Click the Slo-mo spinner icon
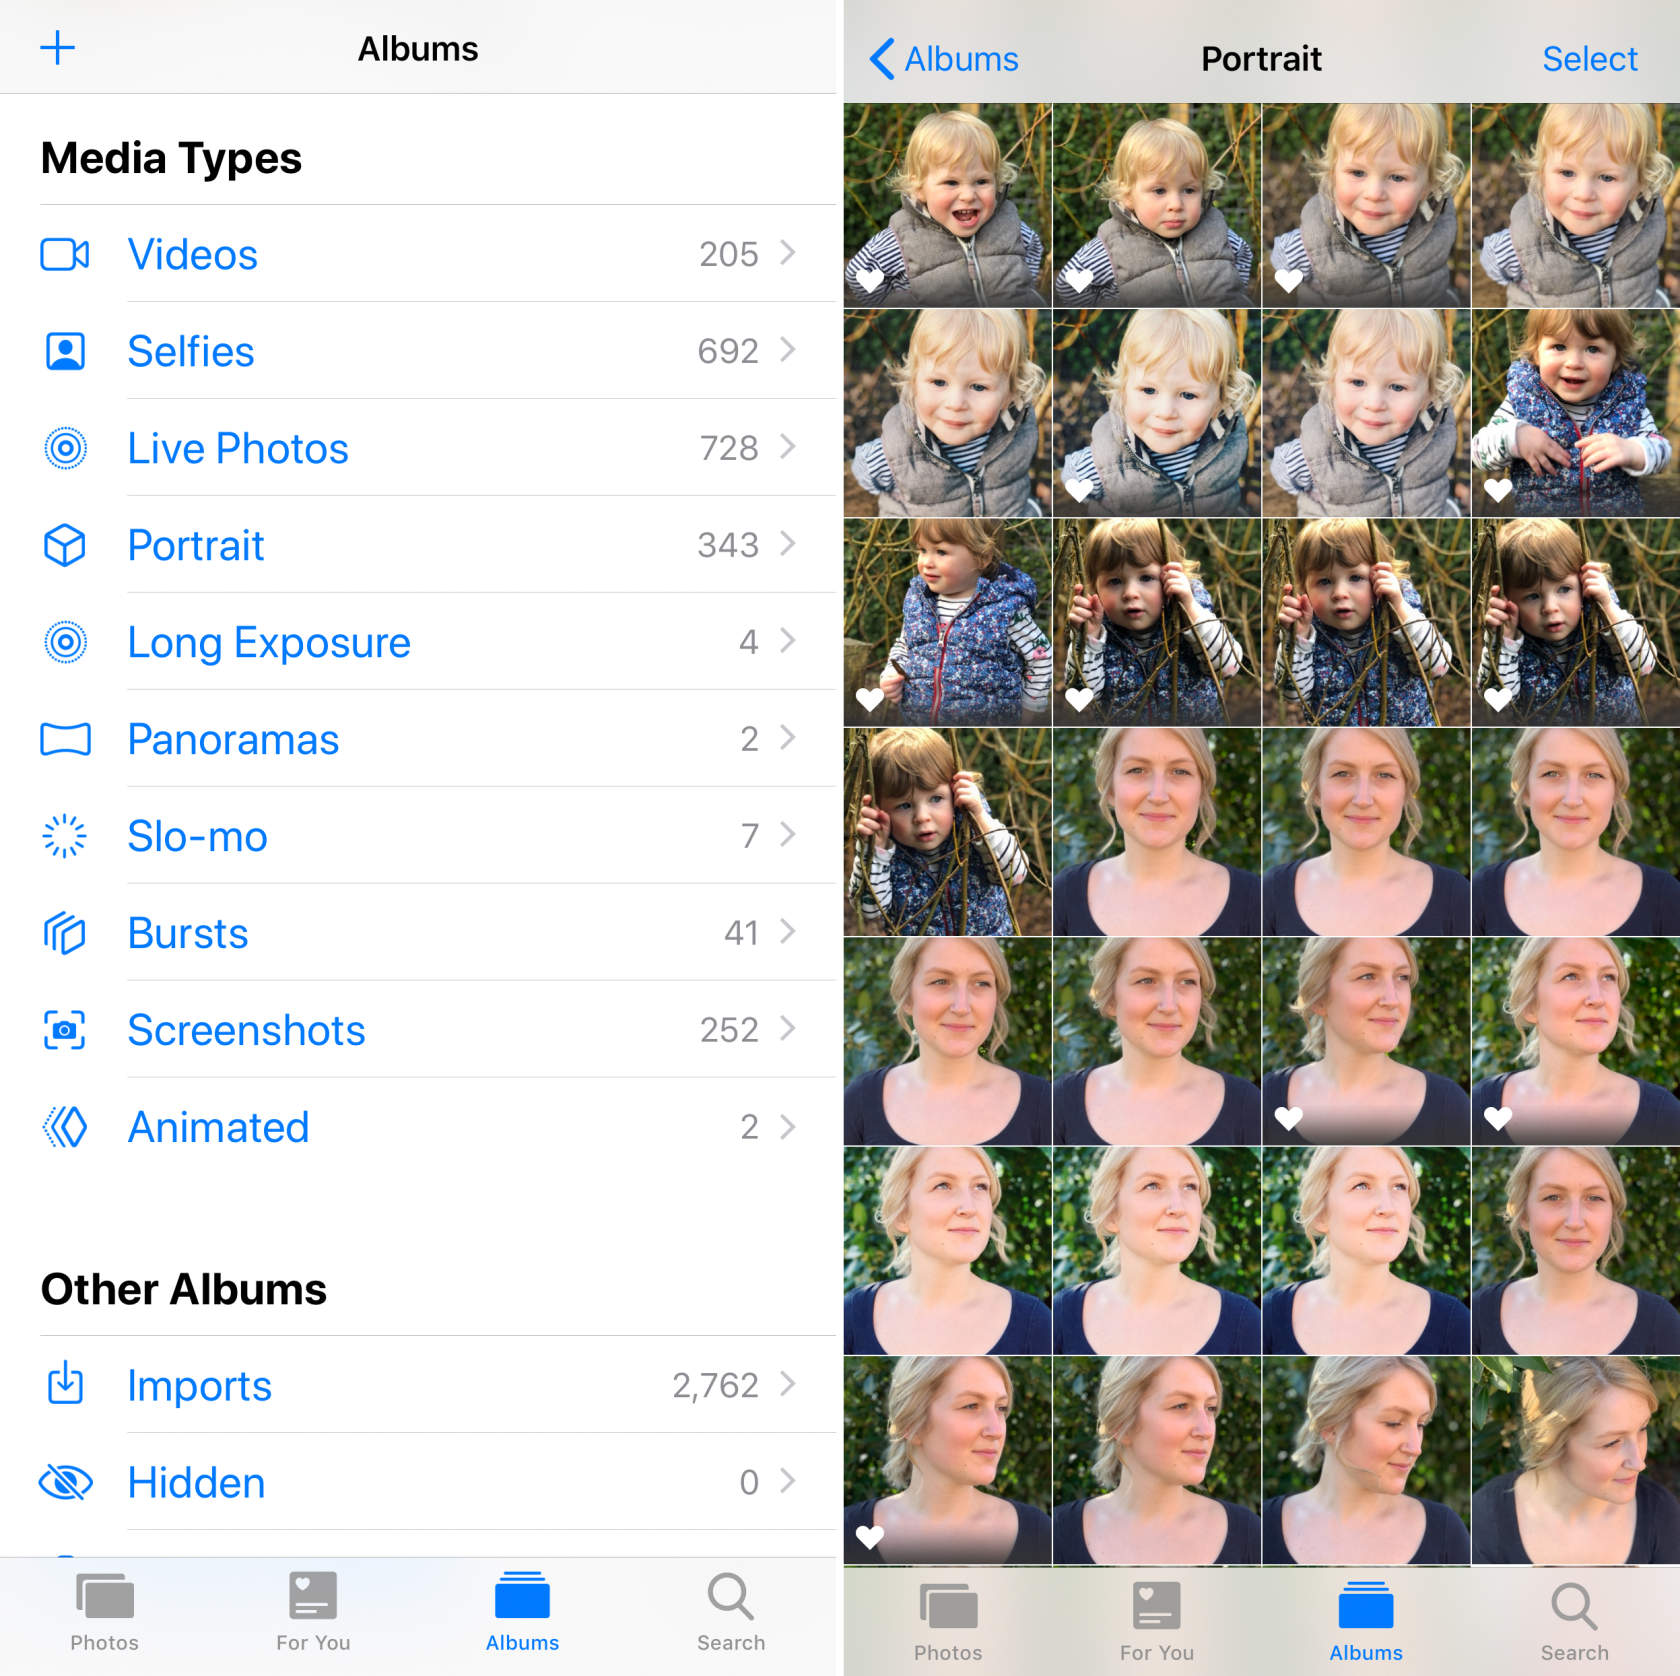The image size is (1680, 1676). (65, 837)
